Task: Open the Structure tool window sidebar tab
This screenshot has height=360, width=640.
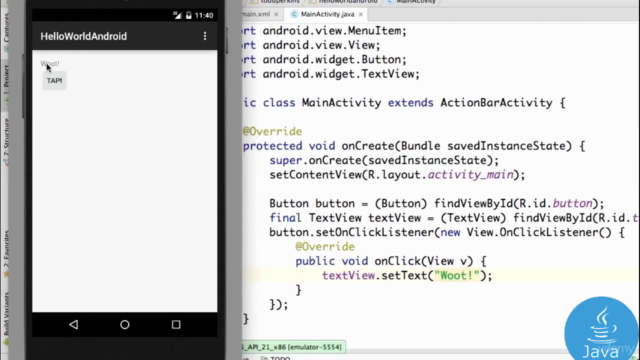Action: click(x=6, y=141)
